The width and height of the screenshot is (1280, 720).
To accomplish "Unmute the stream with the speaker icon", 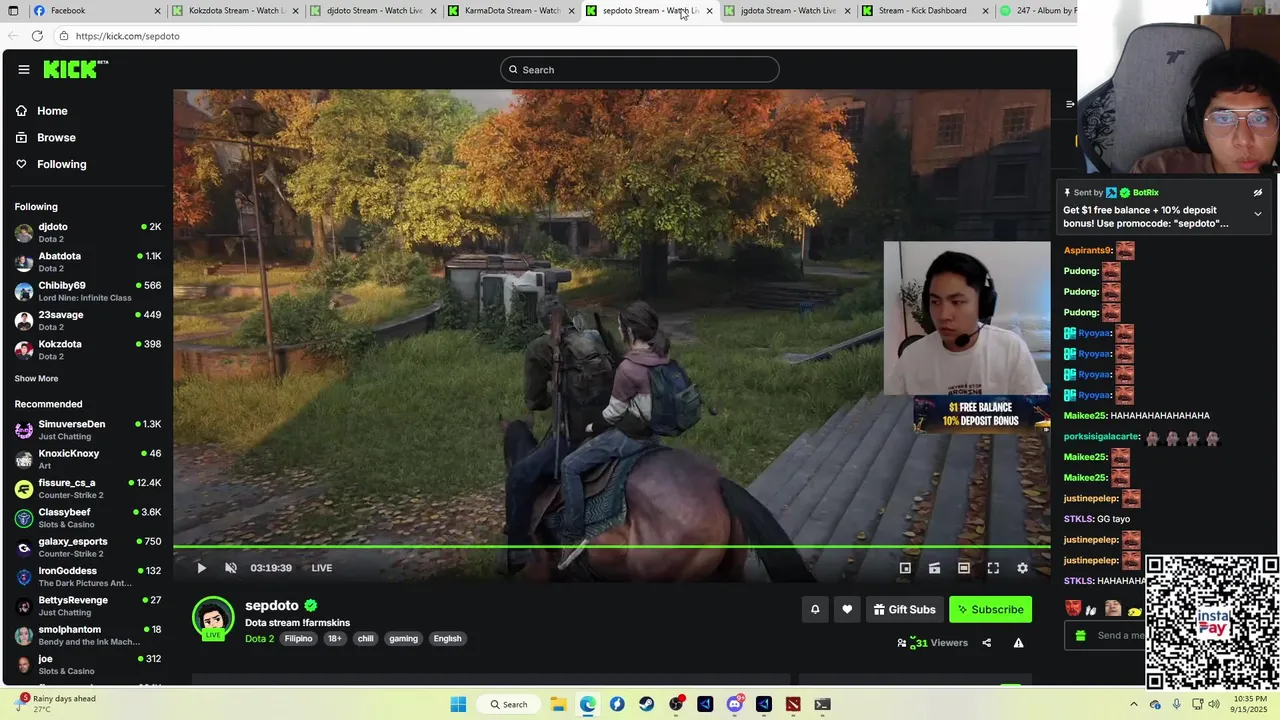I will pyautogui.click(x=231, y=568).
